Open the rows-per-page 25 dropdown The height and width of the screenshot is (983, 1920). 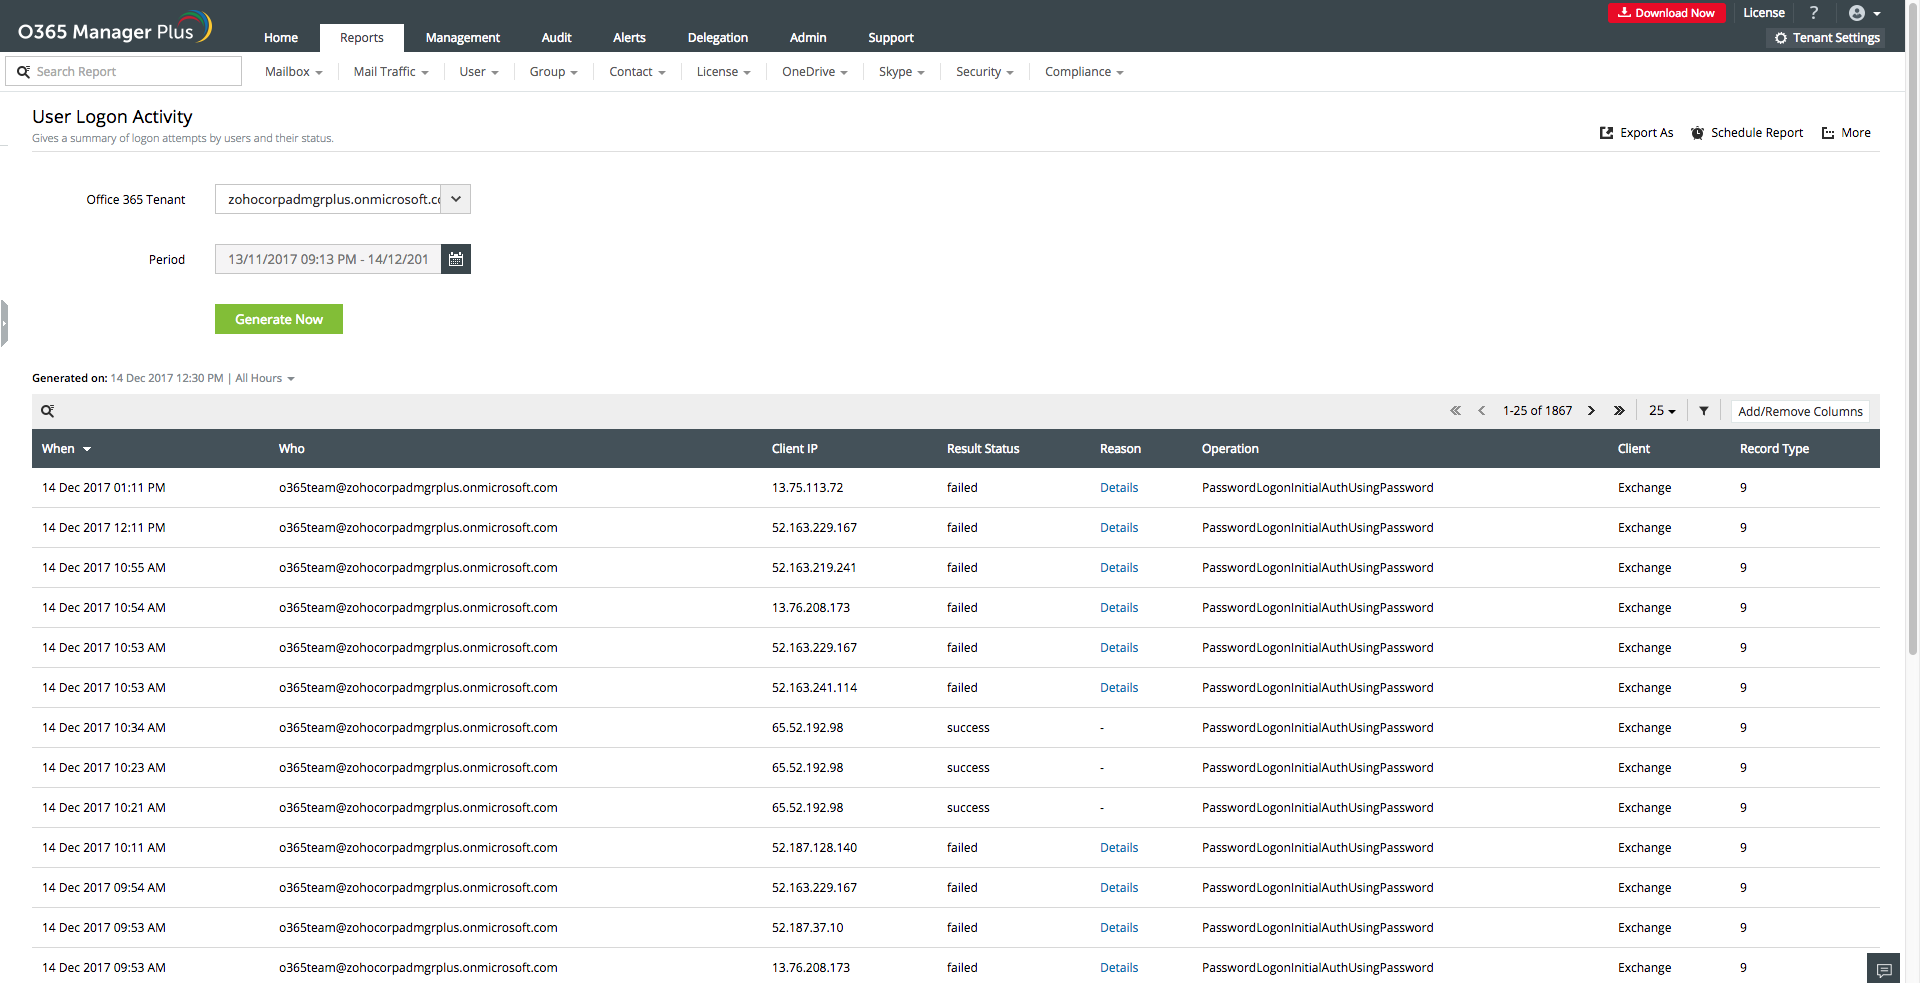(1662, 411)
